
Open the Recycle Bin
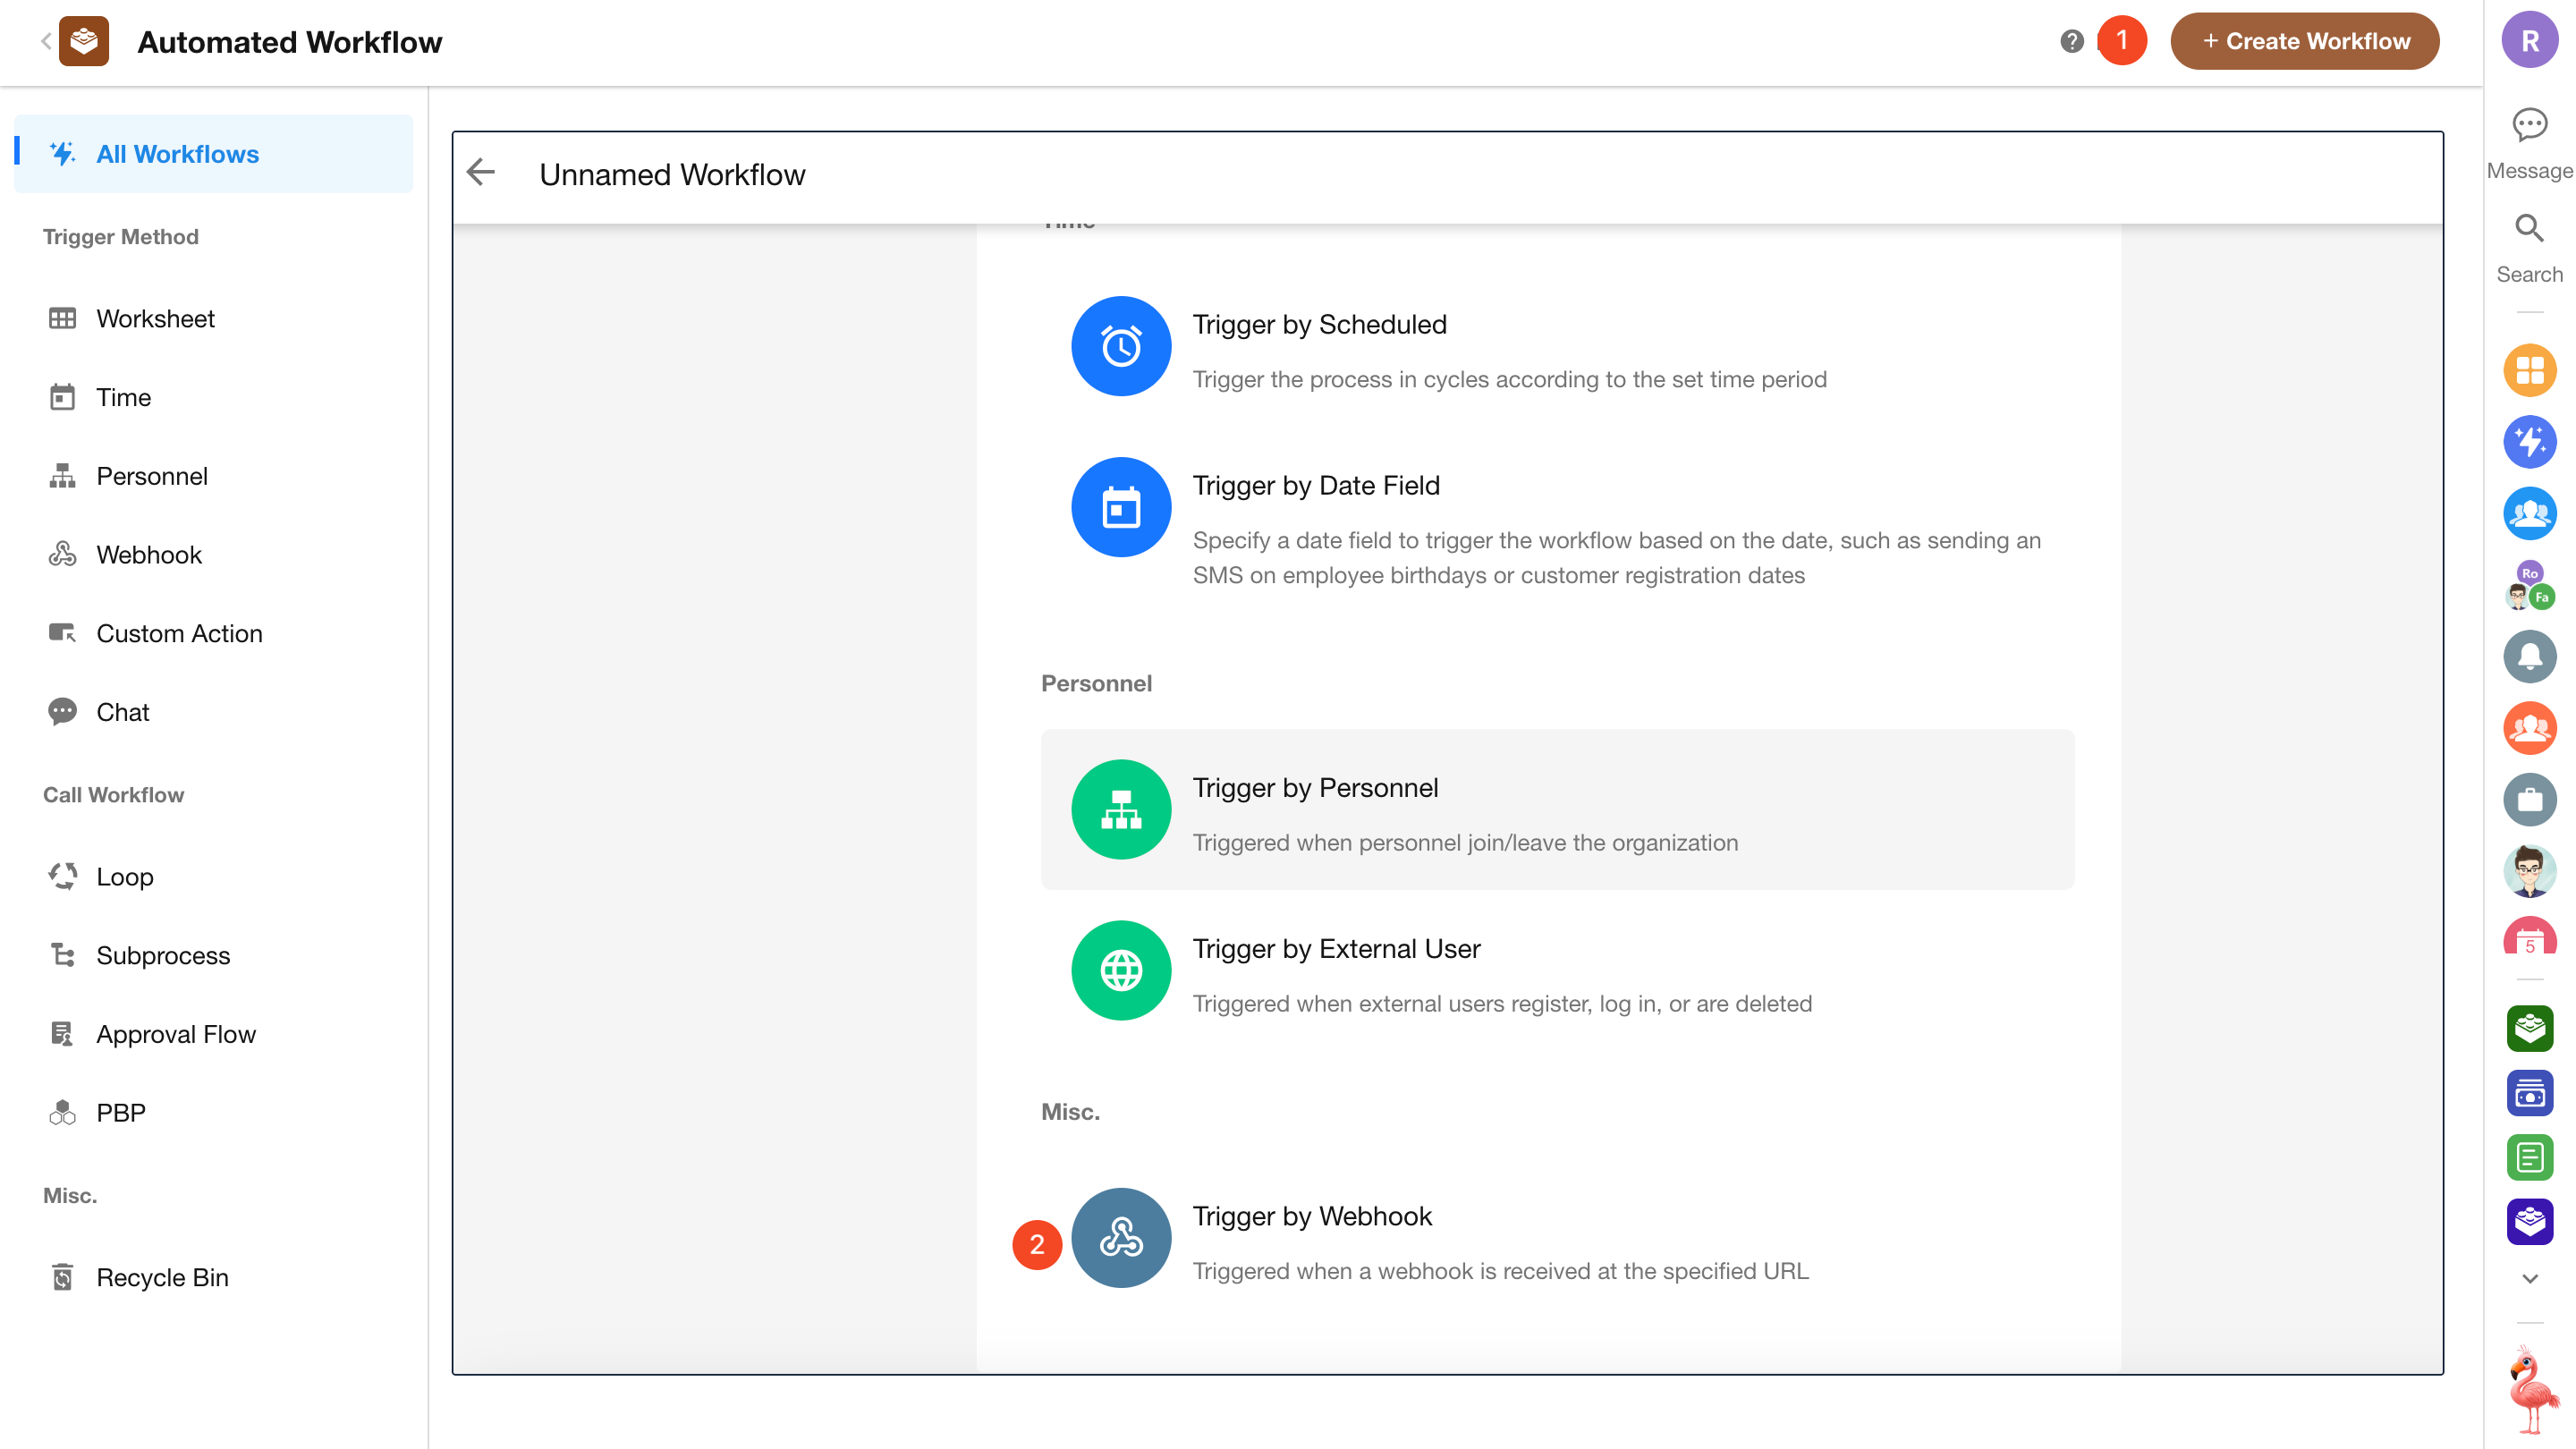[162, 1277]
